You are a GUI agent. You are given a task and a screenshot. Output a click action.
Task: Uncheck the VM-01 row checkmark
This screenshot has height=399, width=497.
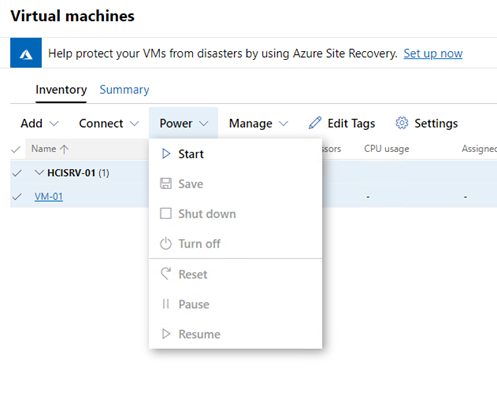pos(17,197)
